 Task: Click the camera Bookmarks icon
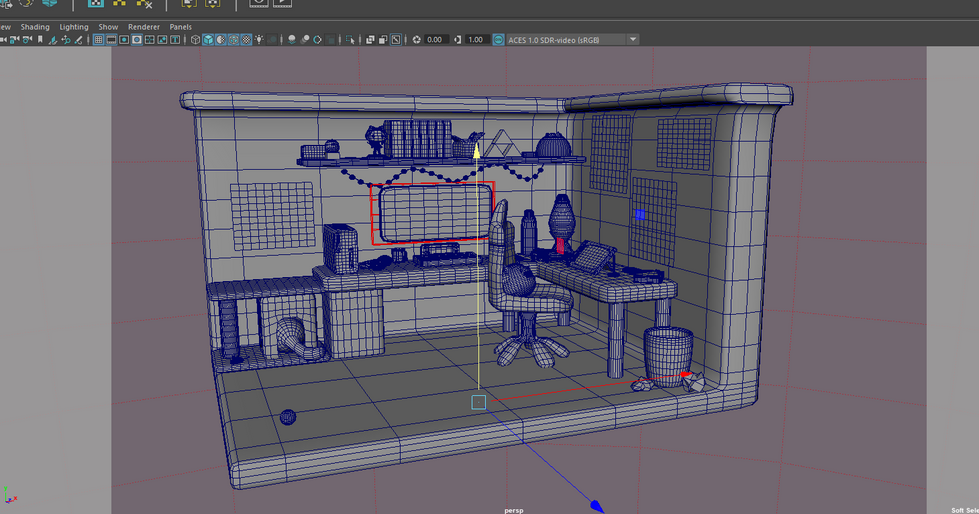click(40, 40)
